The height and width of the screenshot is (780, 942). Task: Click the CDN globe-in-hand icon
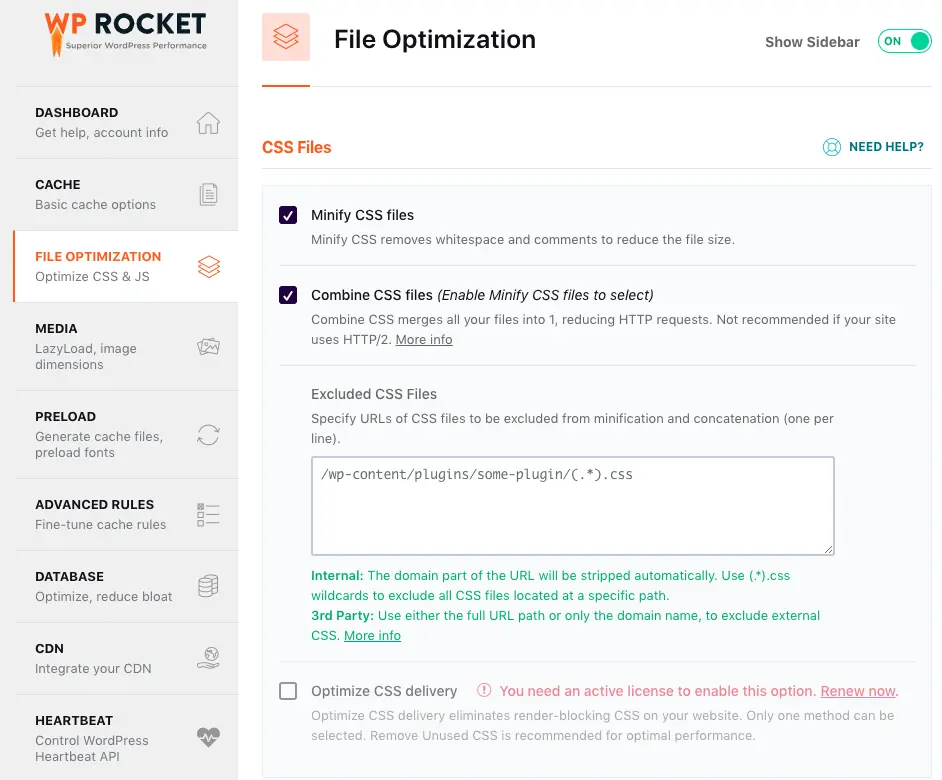tap(208, 659)
